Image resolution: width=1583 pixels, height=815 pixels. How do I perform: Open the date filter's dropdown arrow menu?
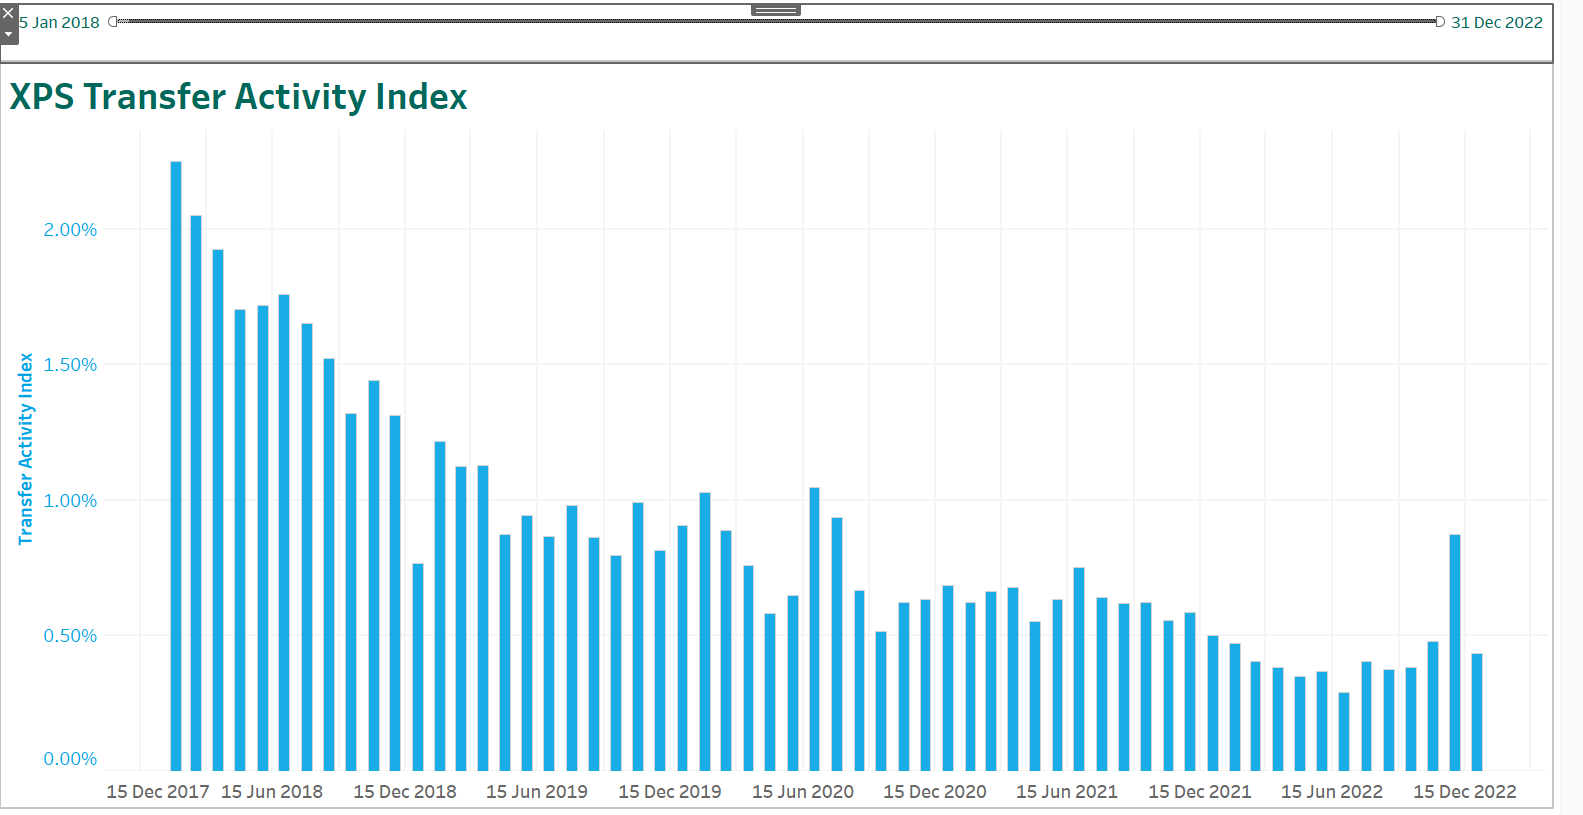point(8,35)
